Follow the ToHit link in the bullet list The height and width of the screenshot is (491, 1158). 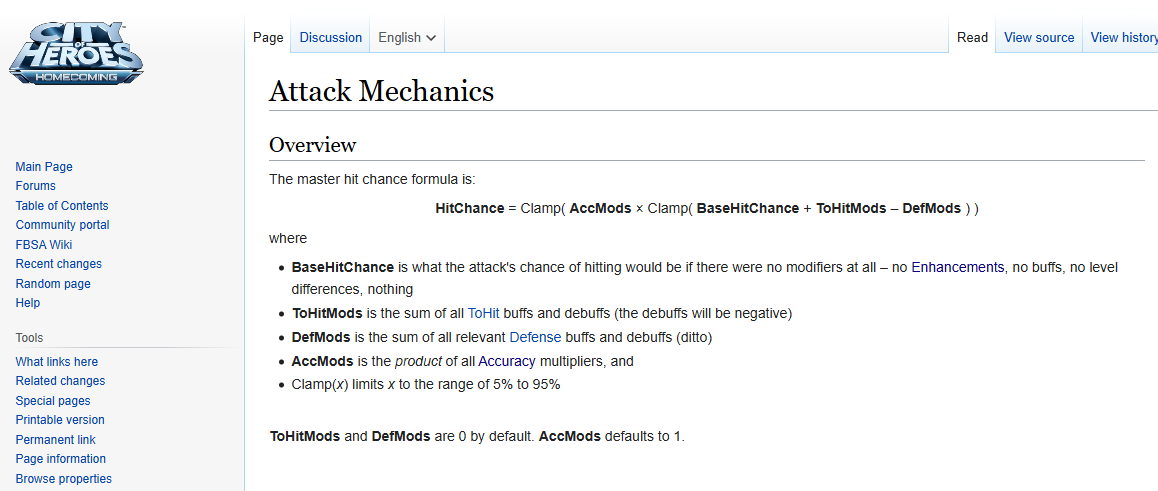(x=483, y=313)
